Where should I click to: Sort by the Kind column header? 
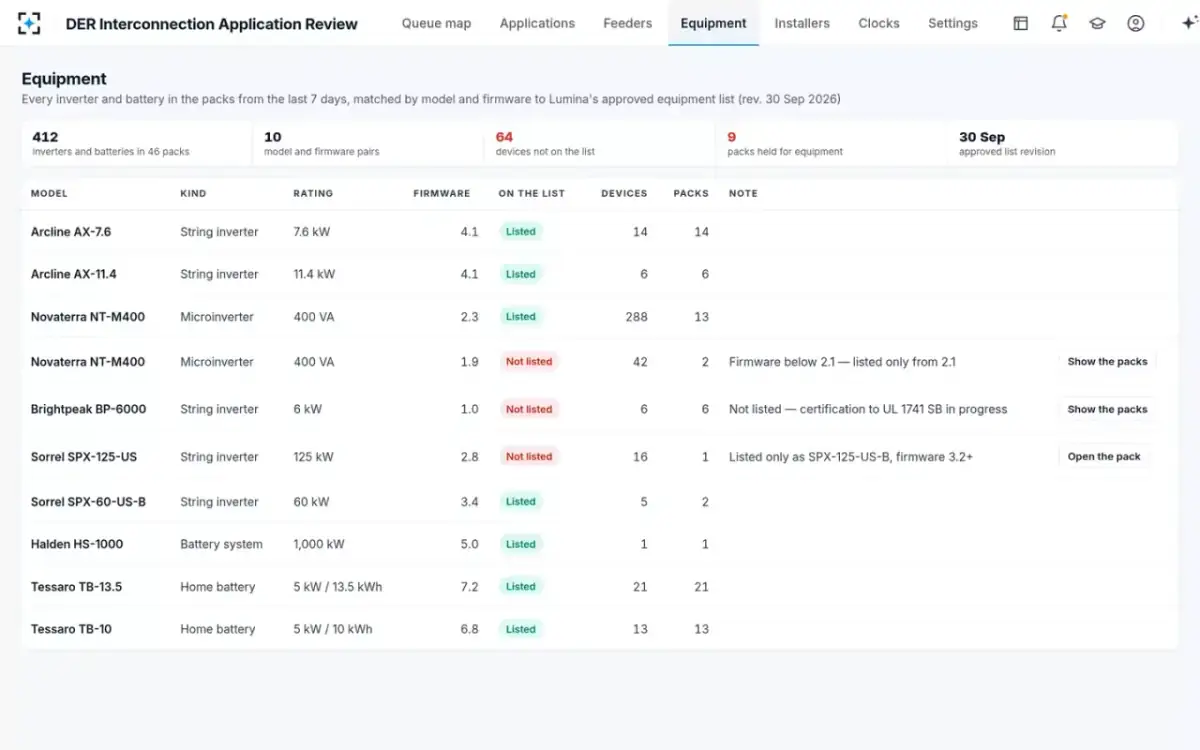pos(191,193)
